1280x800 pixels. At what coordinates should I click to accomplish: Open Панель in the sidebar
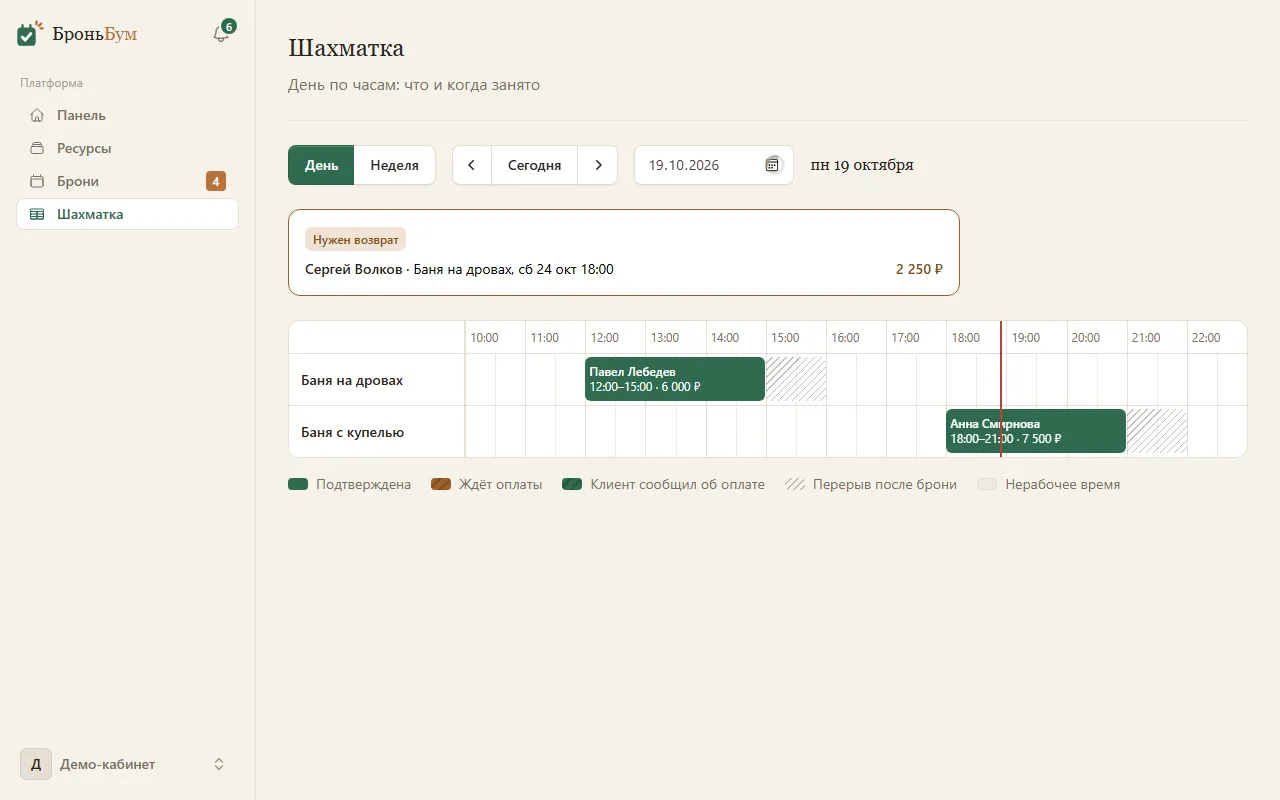pos(127,115)
